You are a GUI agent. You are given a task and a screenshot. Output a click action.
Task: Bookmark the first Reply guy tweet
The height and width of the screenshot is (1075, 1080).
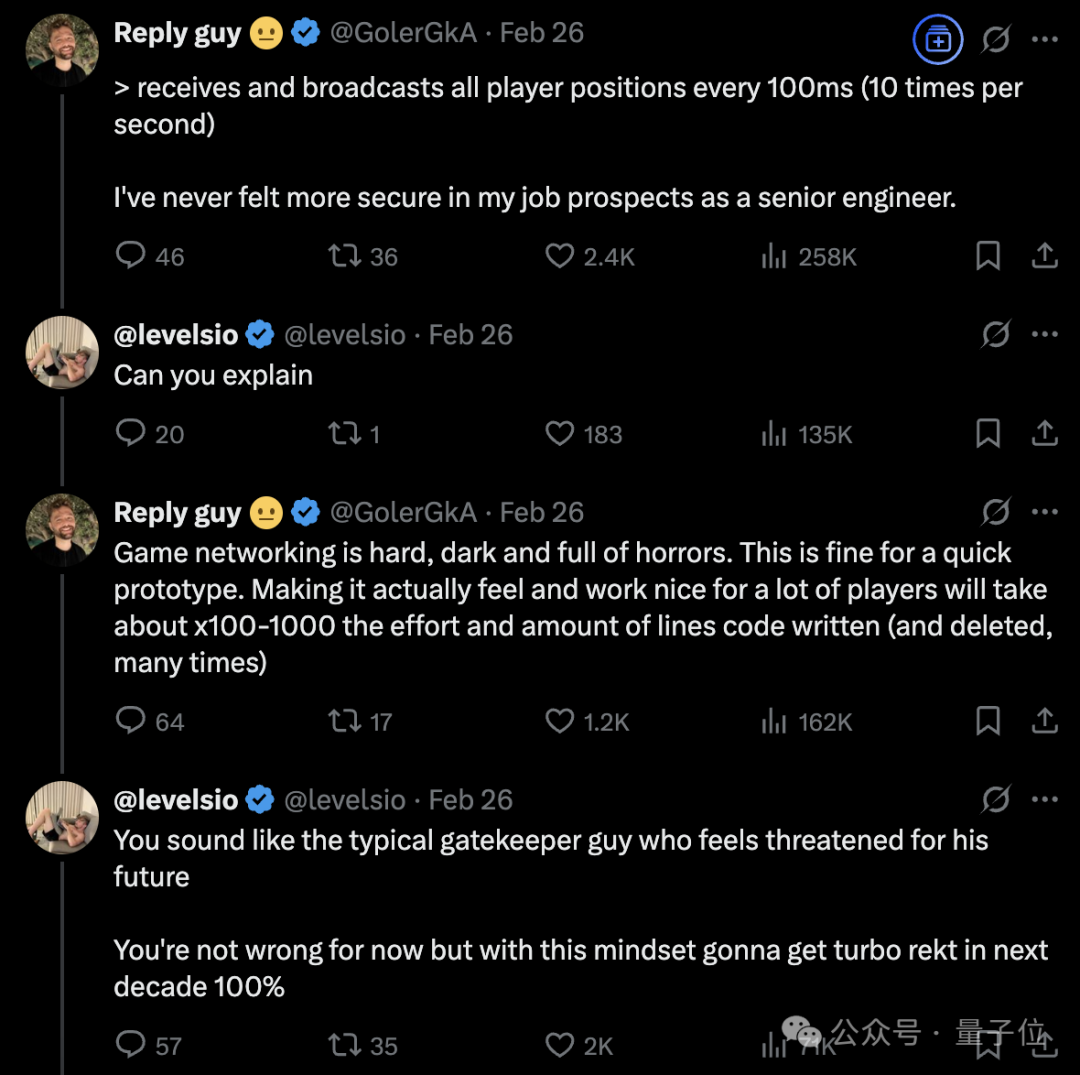click(988, 255)
